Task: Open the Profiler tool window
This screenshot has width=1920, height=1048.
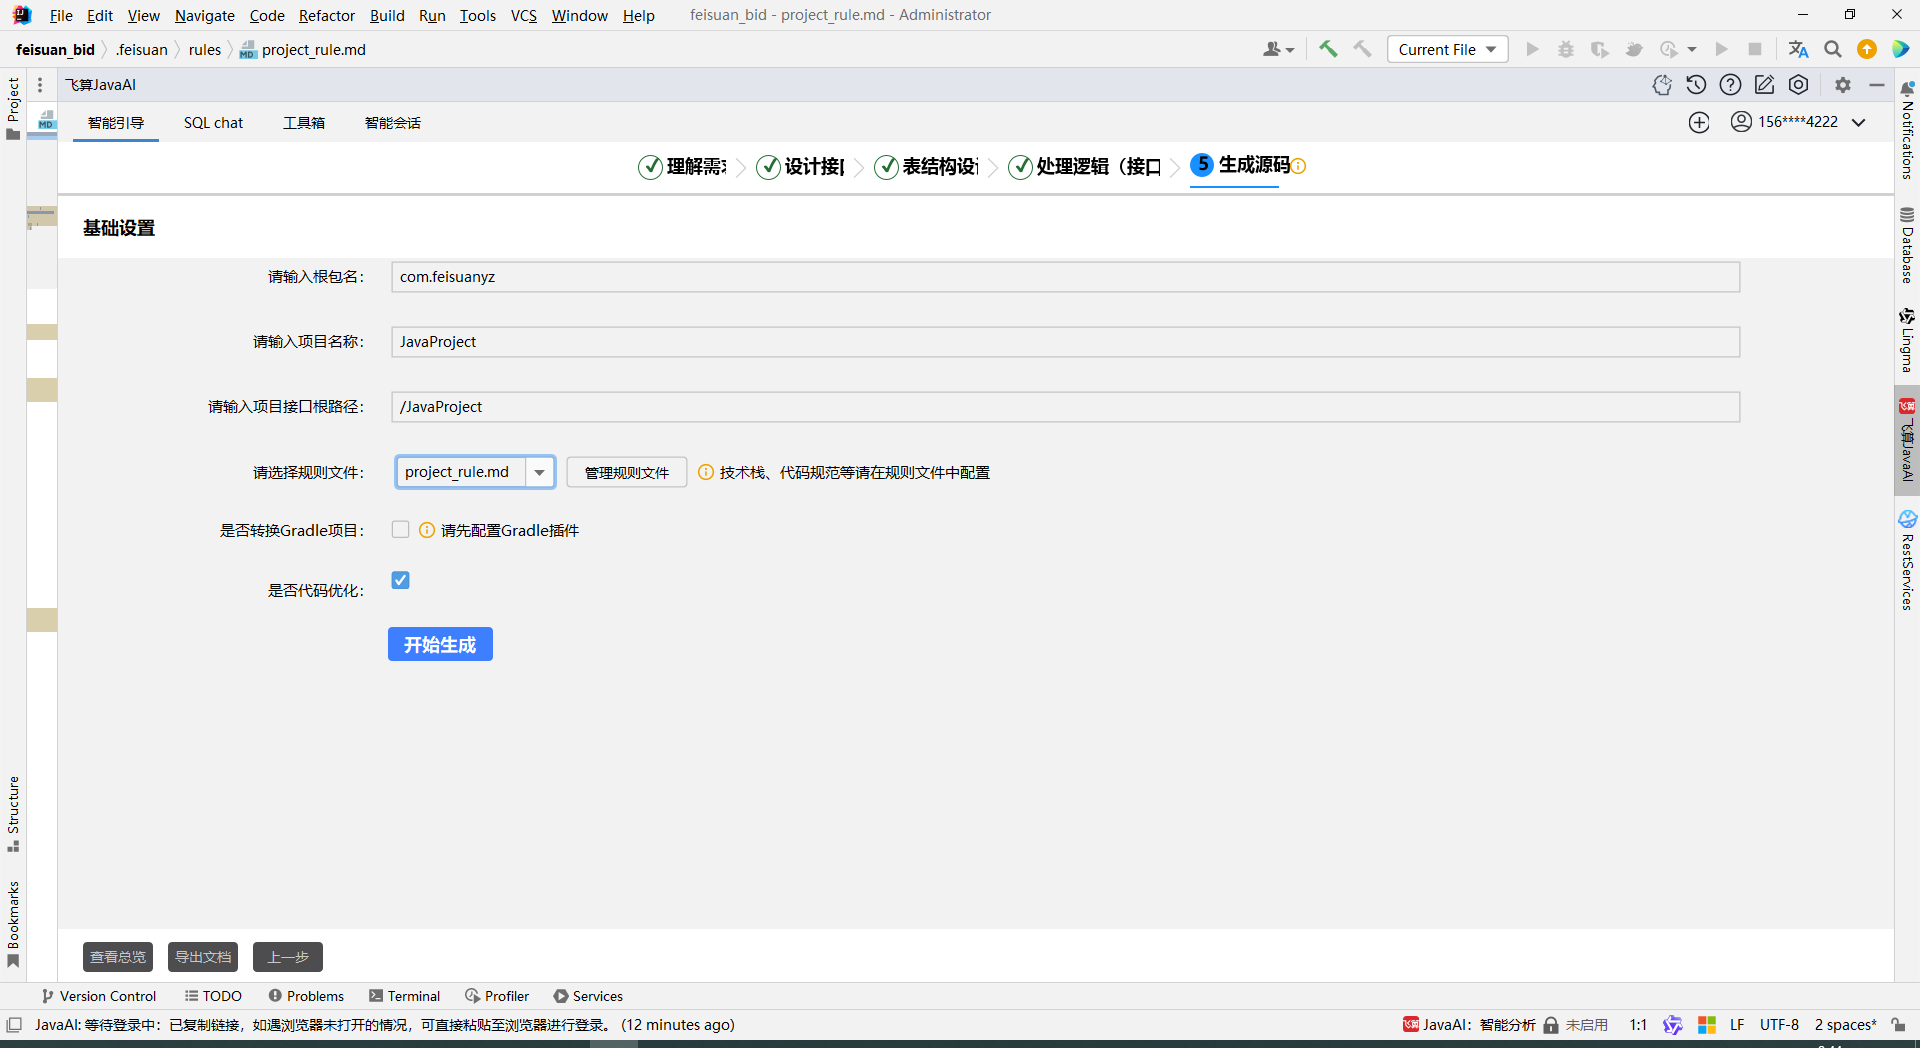Action: point(497,996)
